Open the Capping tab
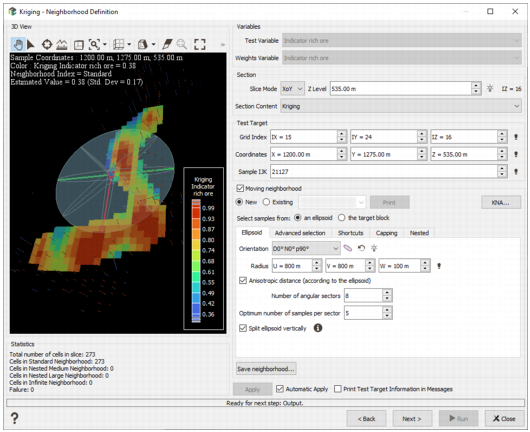Screen dimensions: 530x432 [x=386, y=233]
